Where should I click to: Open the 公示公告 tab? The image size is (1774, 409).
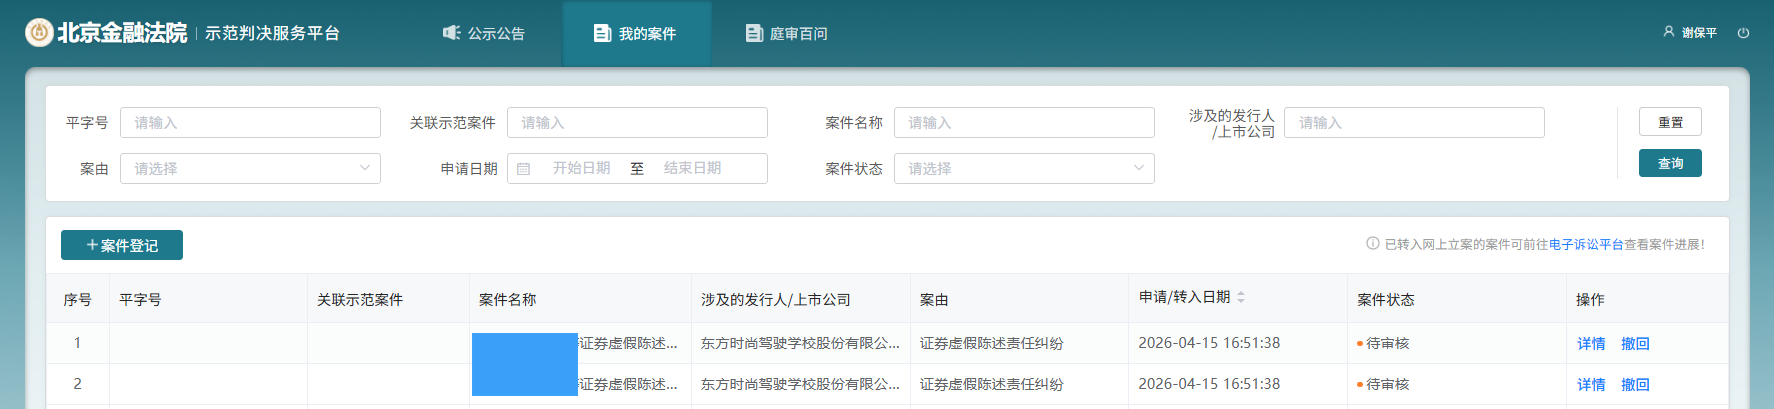[x=484, y=33]
